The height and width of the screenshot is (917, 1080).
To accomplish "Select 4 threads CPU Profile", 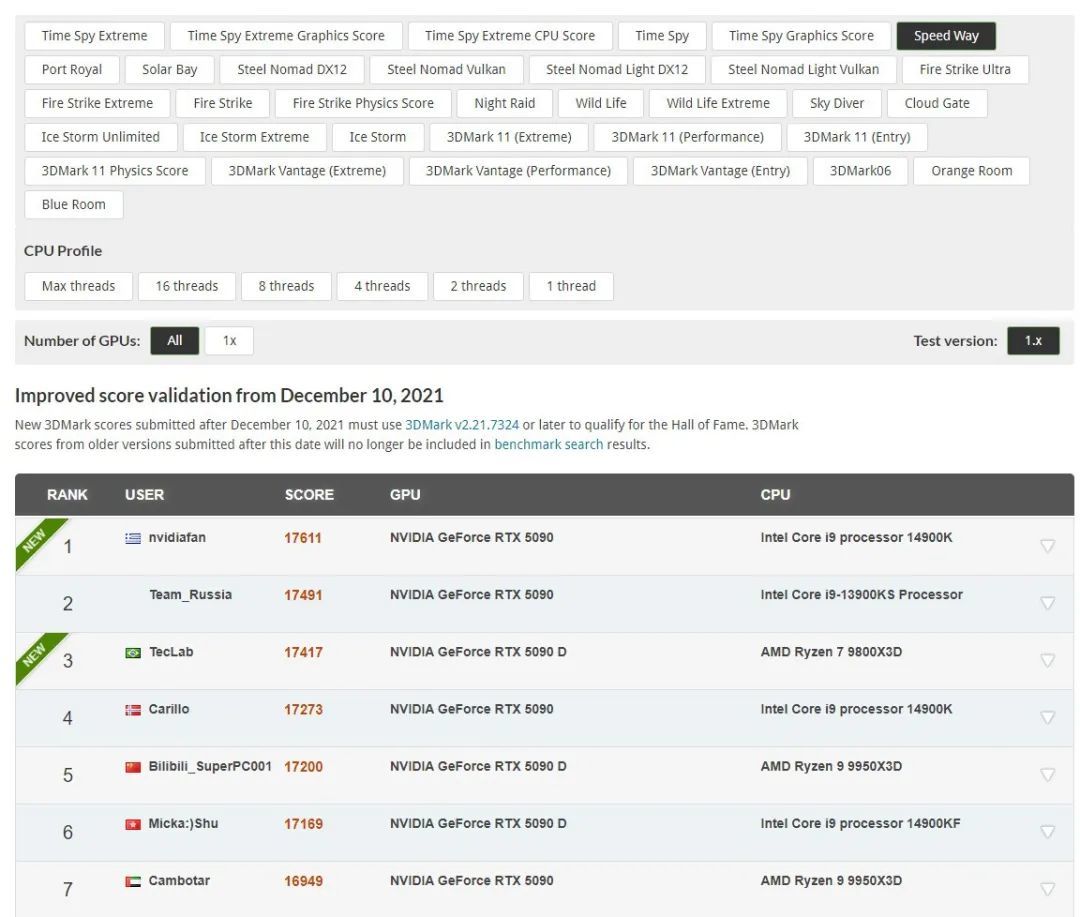I will tap(382, 286).
